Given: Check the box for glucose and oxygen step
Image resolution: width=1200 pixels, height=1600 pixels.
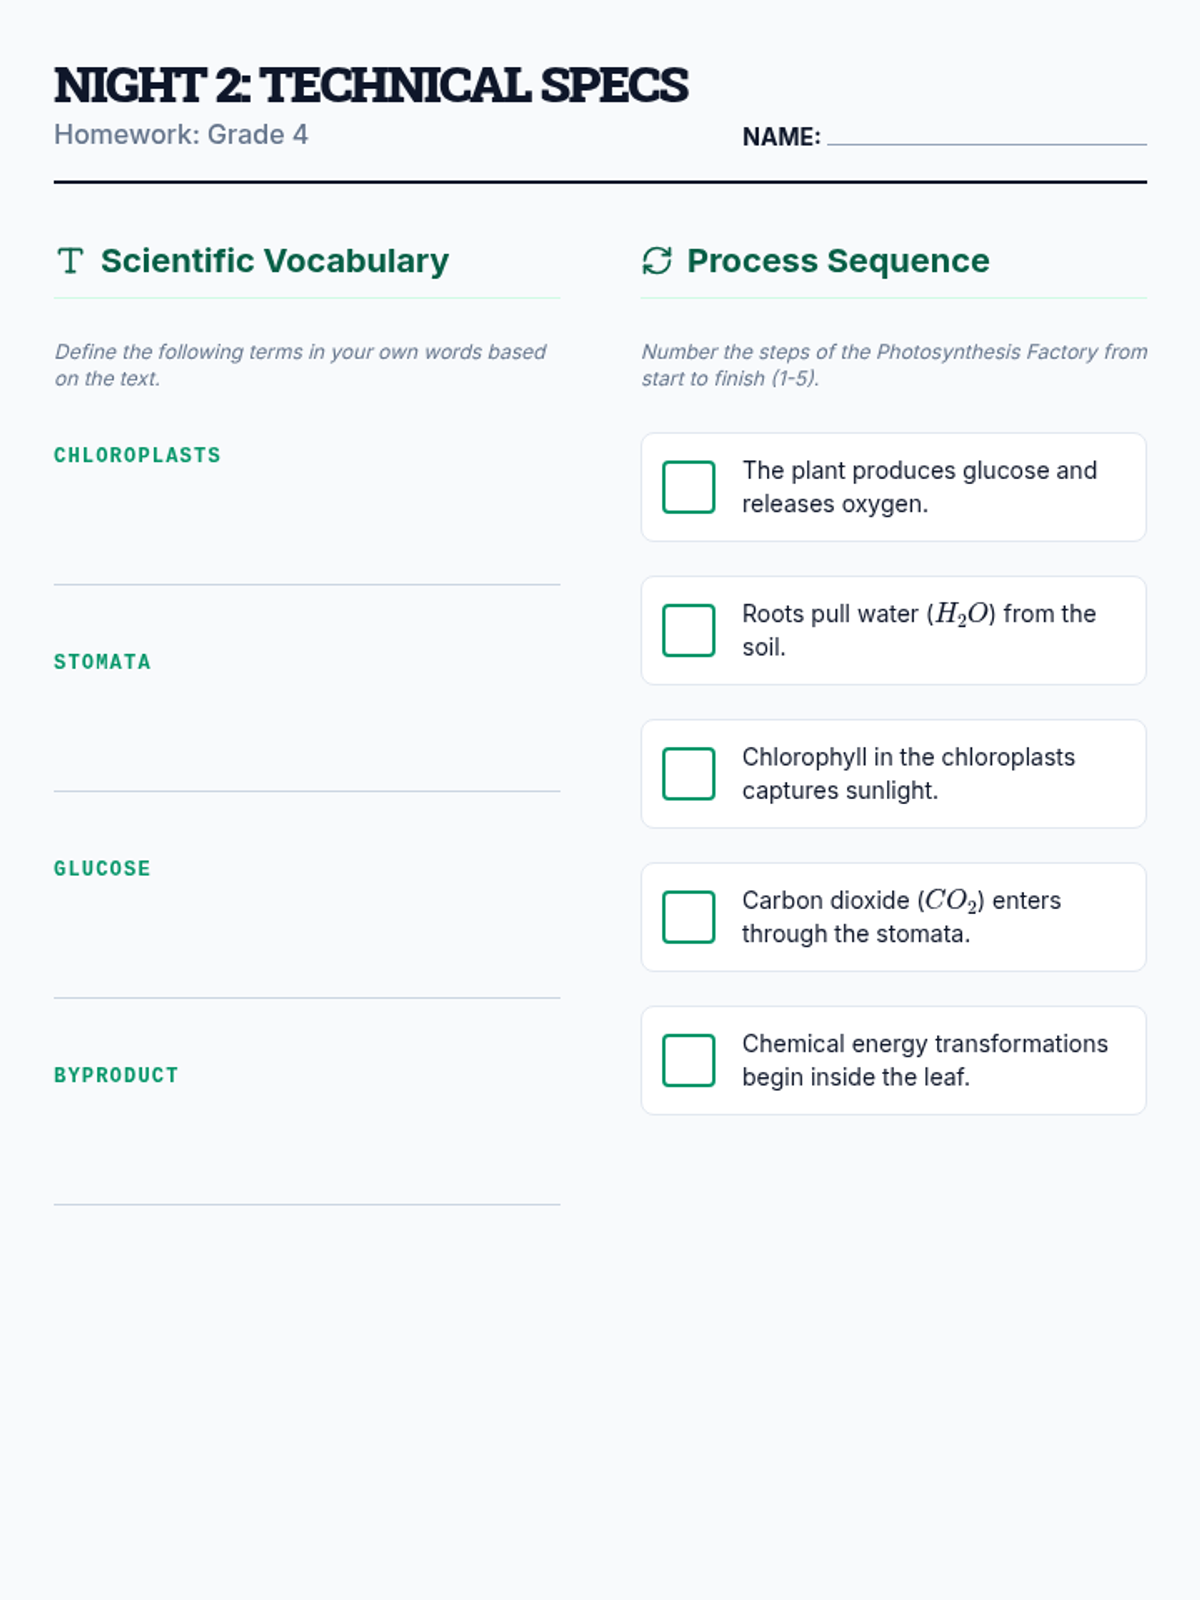Looking at the screenshot, I should coord(689,487).
